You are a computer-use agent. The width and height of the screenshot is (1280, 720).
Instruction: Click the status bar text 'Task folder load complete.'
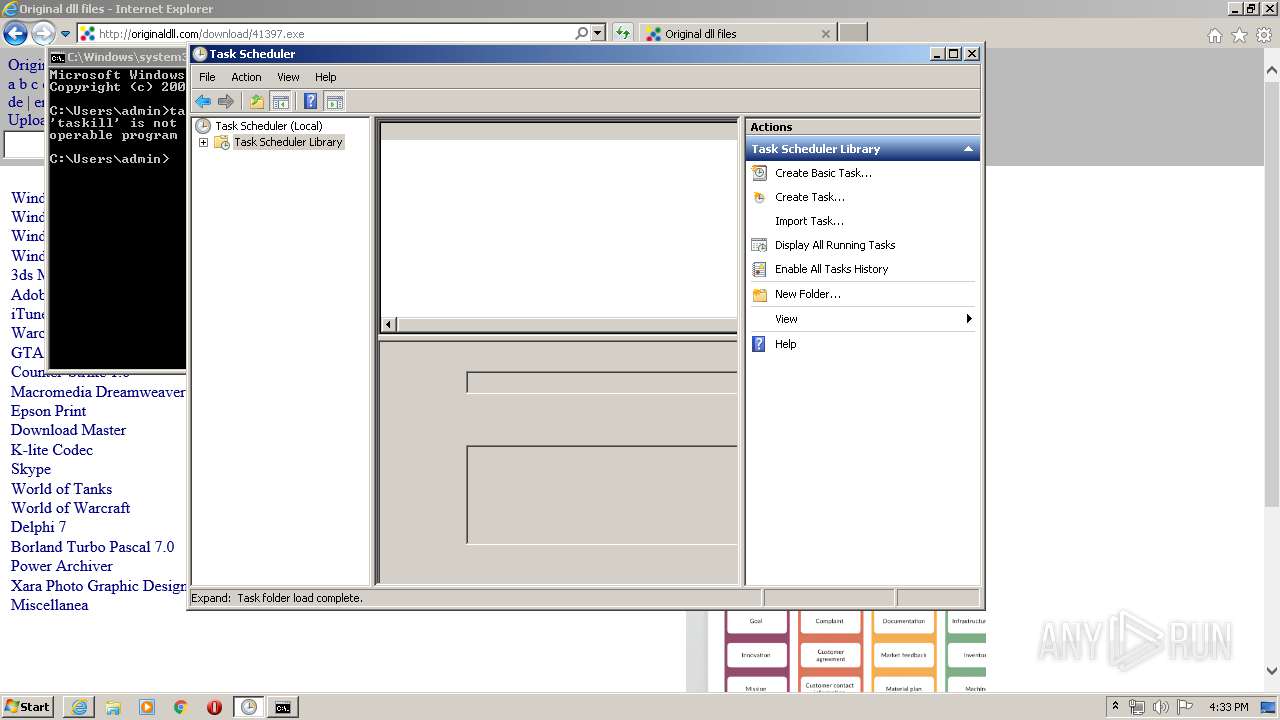[x=299, y=598]
